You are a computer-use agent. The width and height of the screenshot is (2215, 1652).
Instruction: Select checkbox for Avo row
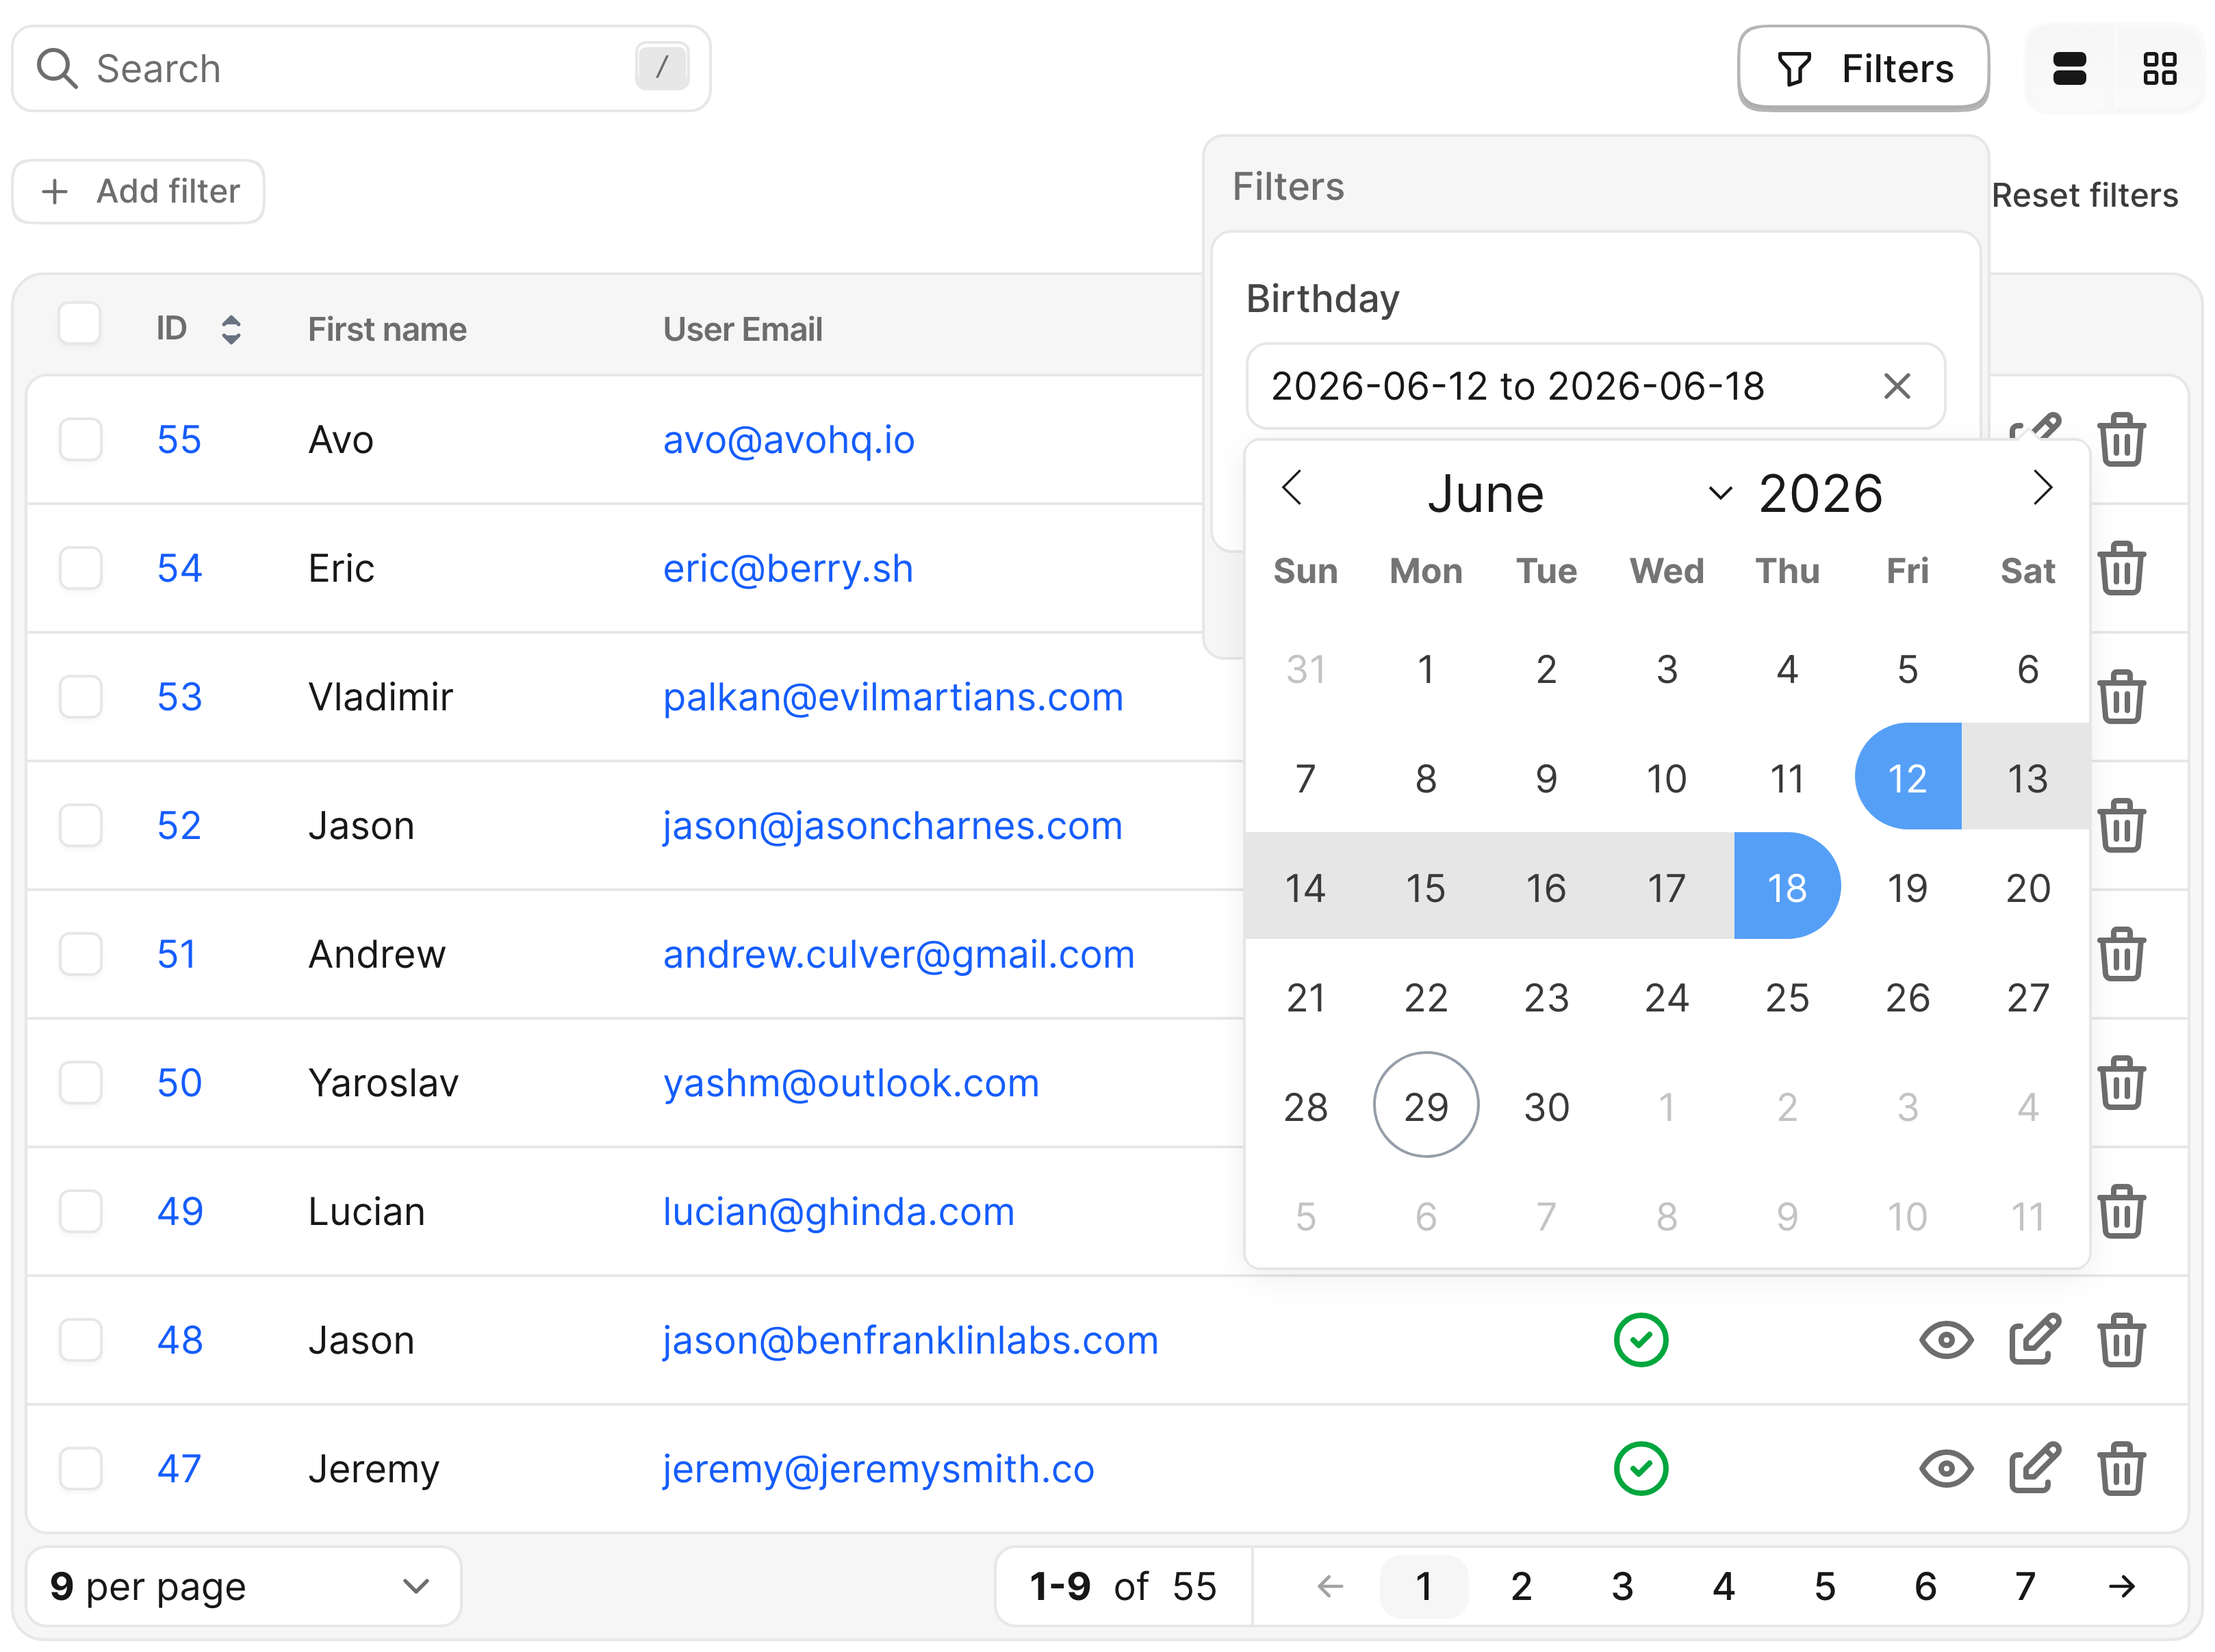pyautogui.click(x=80, y=440)
